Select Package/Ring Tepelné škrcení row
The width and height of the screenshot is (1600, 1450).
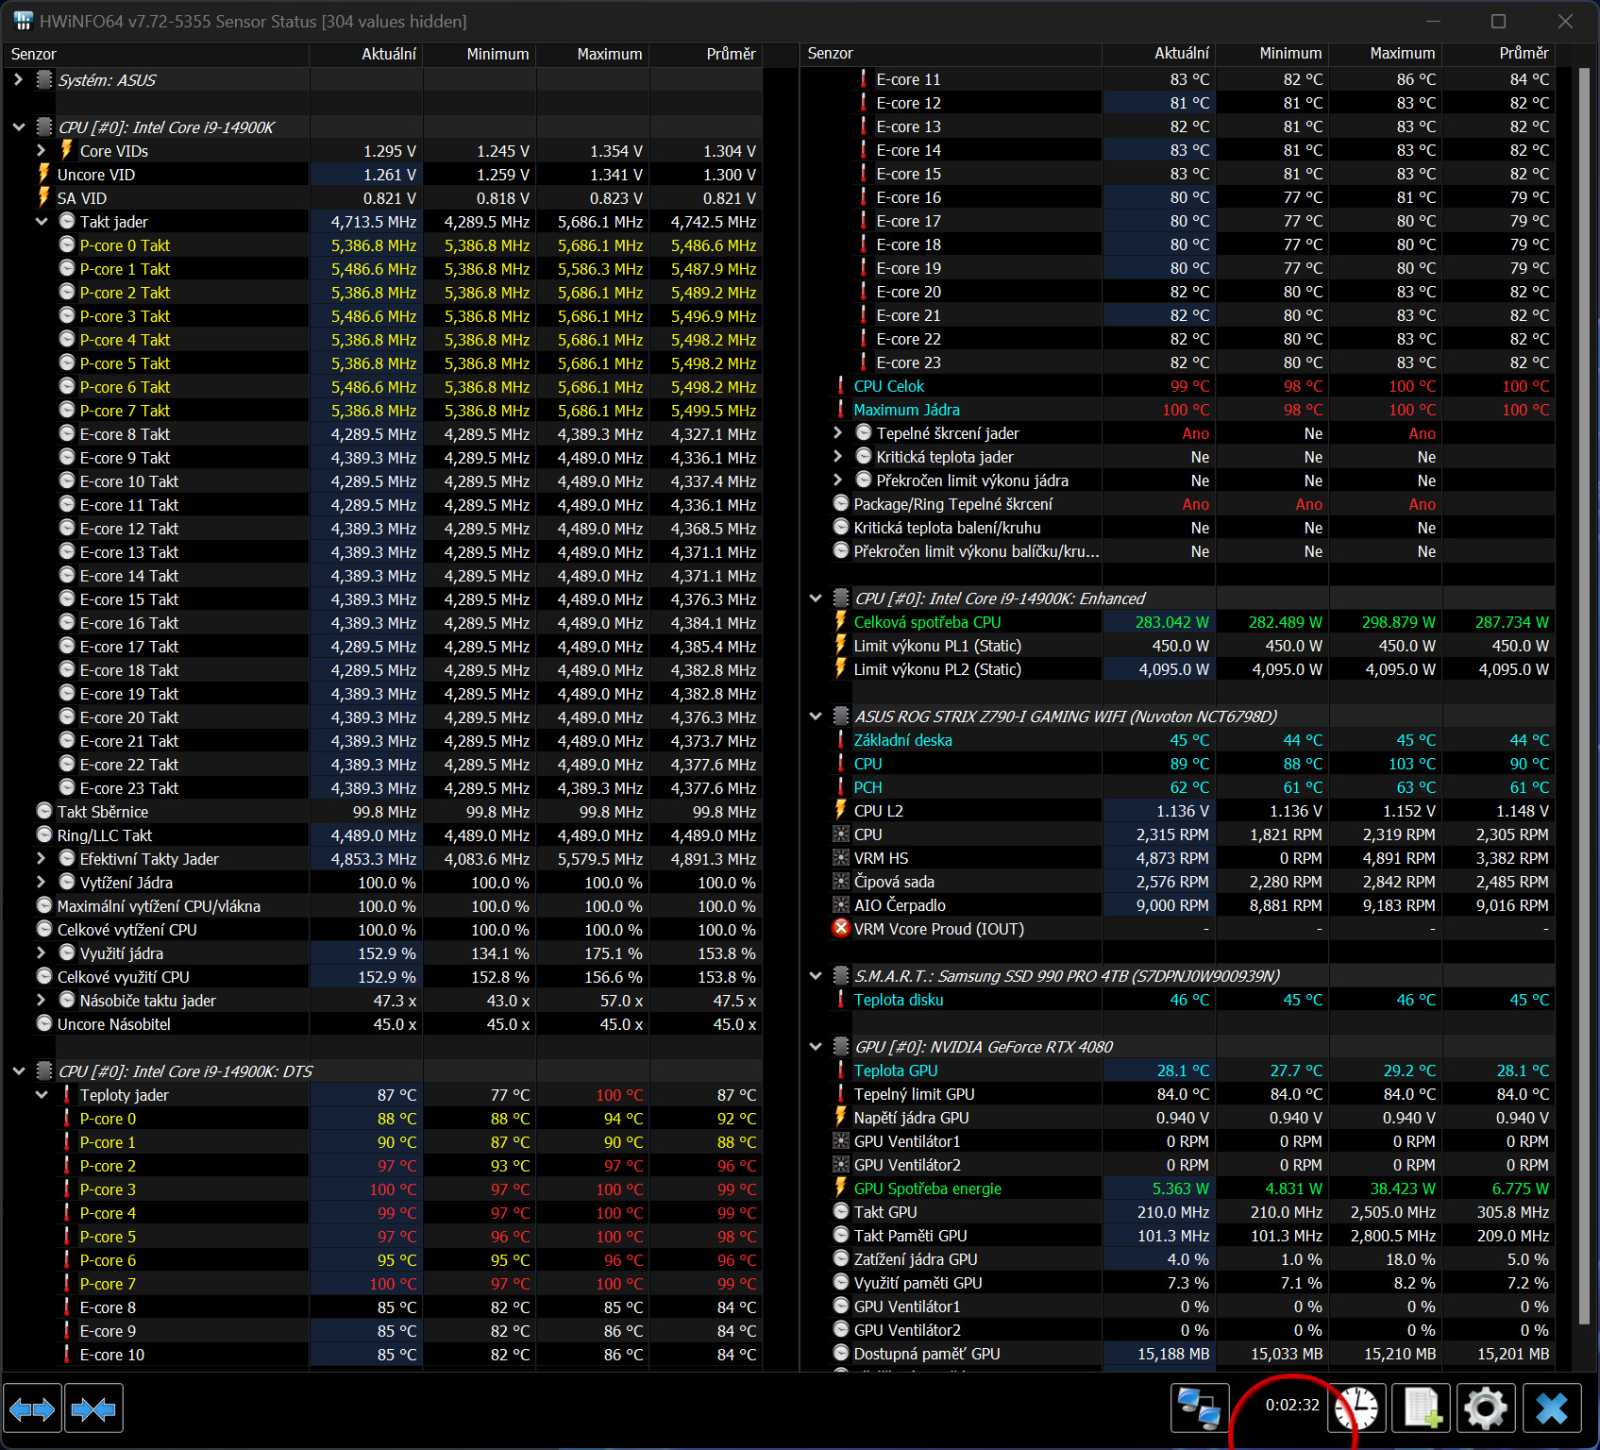[1178, 504]
